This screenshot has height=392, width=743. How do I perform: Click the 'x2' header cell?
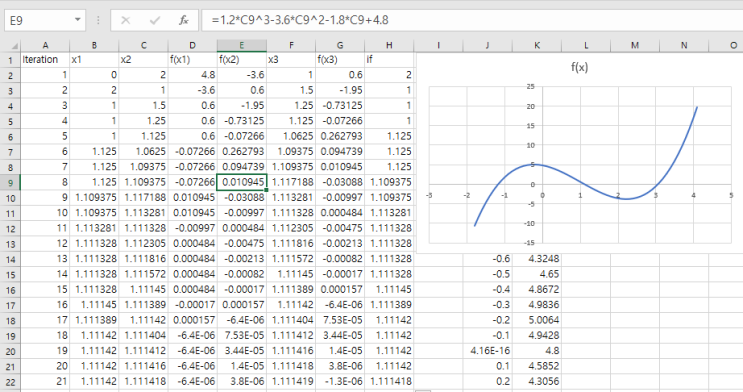[x=143, y=59]
